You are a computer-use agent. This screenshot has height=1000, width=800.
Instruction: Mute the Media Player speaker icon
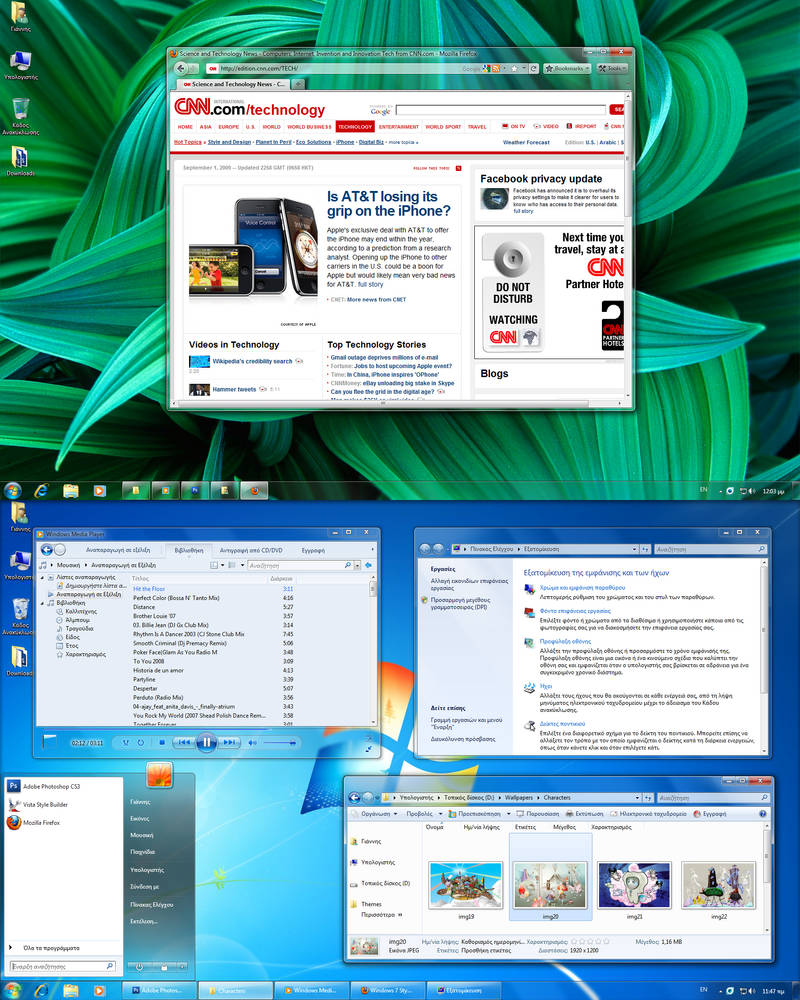pos(253,742)
